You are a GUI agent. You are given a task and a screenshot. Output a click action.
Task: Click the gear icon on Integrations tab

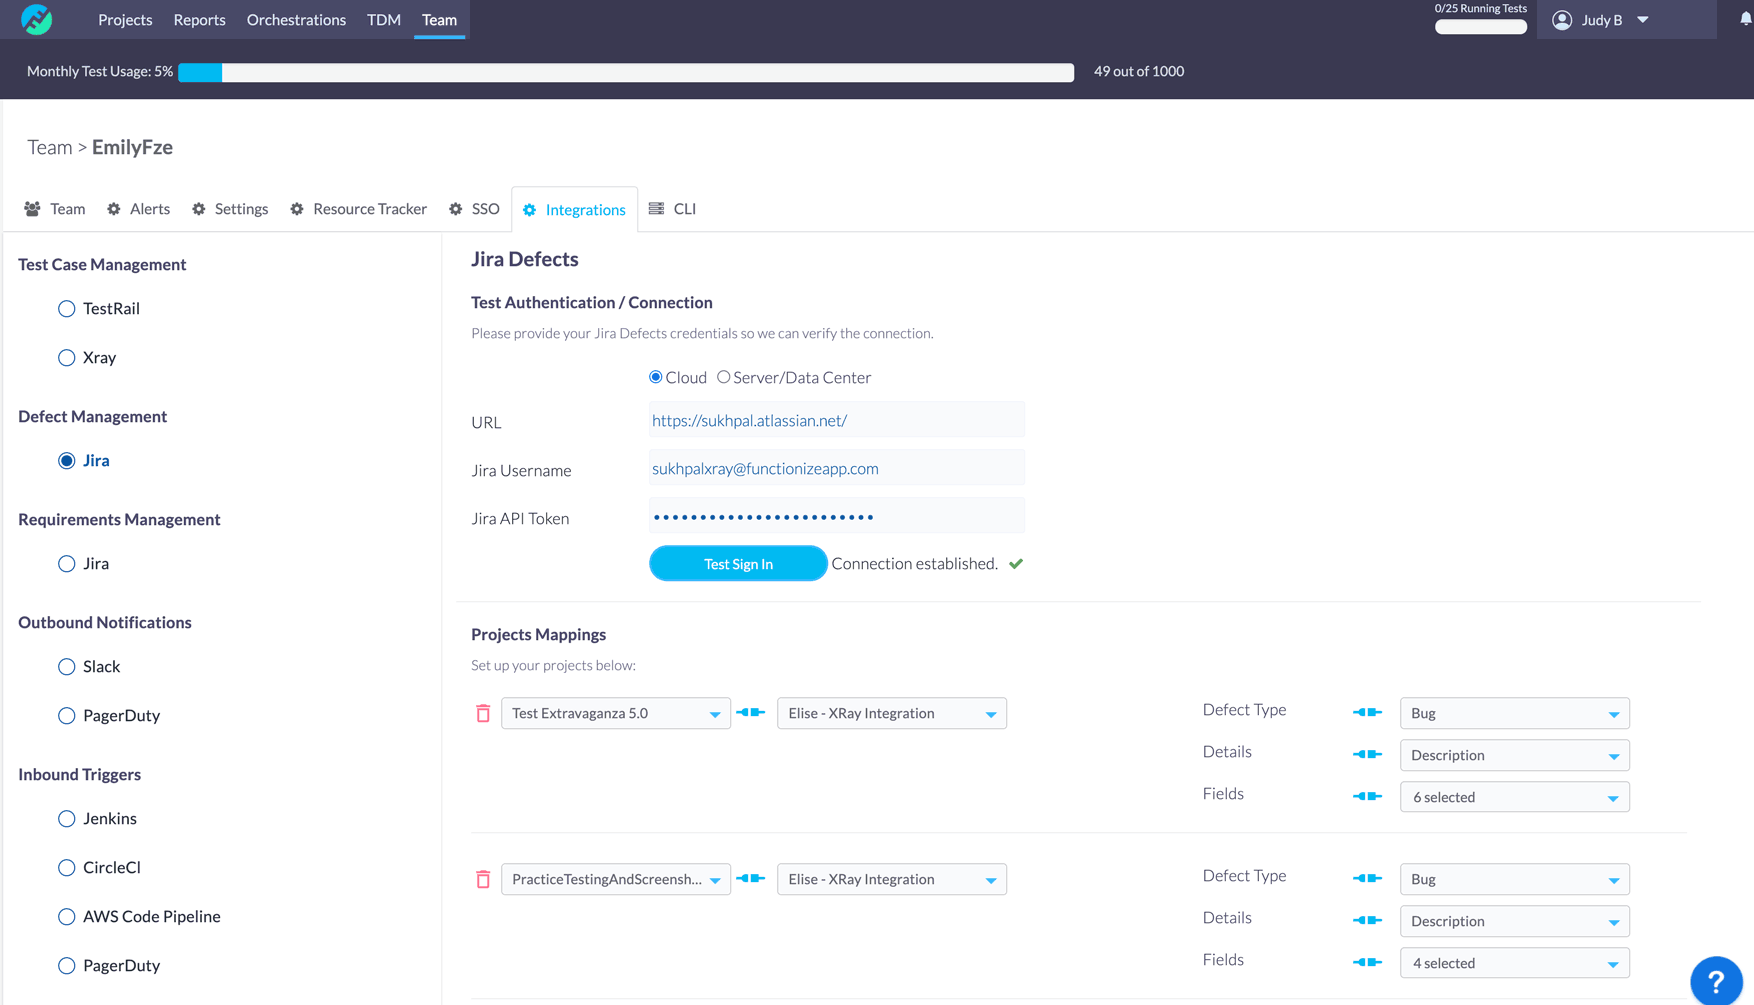click(530, 210)
